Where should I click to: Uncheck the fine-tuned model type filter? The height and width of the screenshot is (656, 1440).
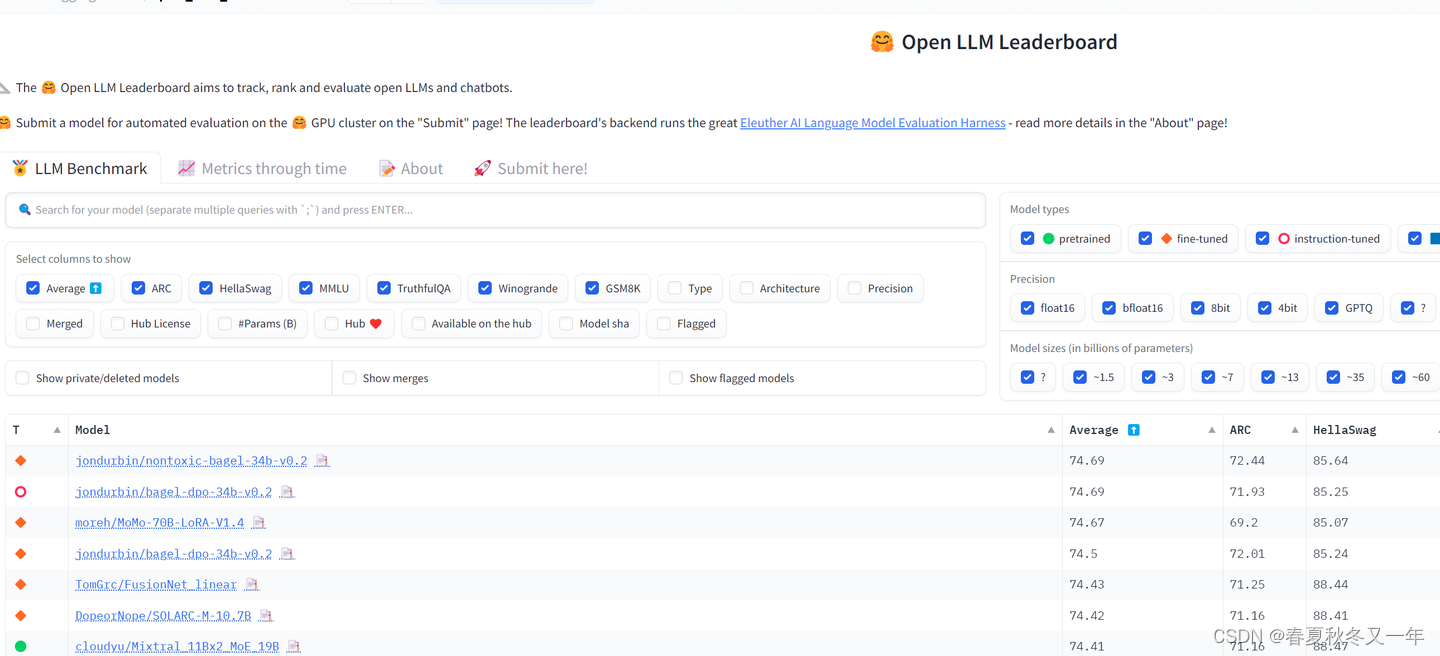click(x=1146, y=238)
